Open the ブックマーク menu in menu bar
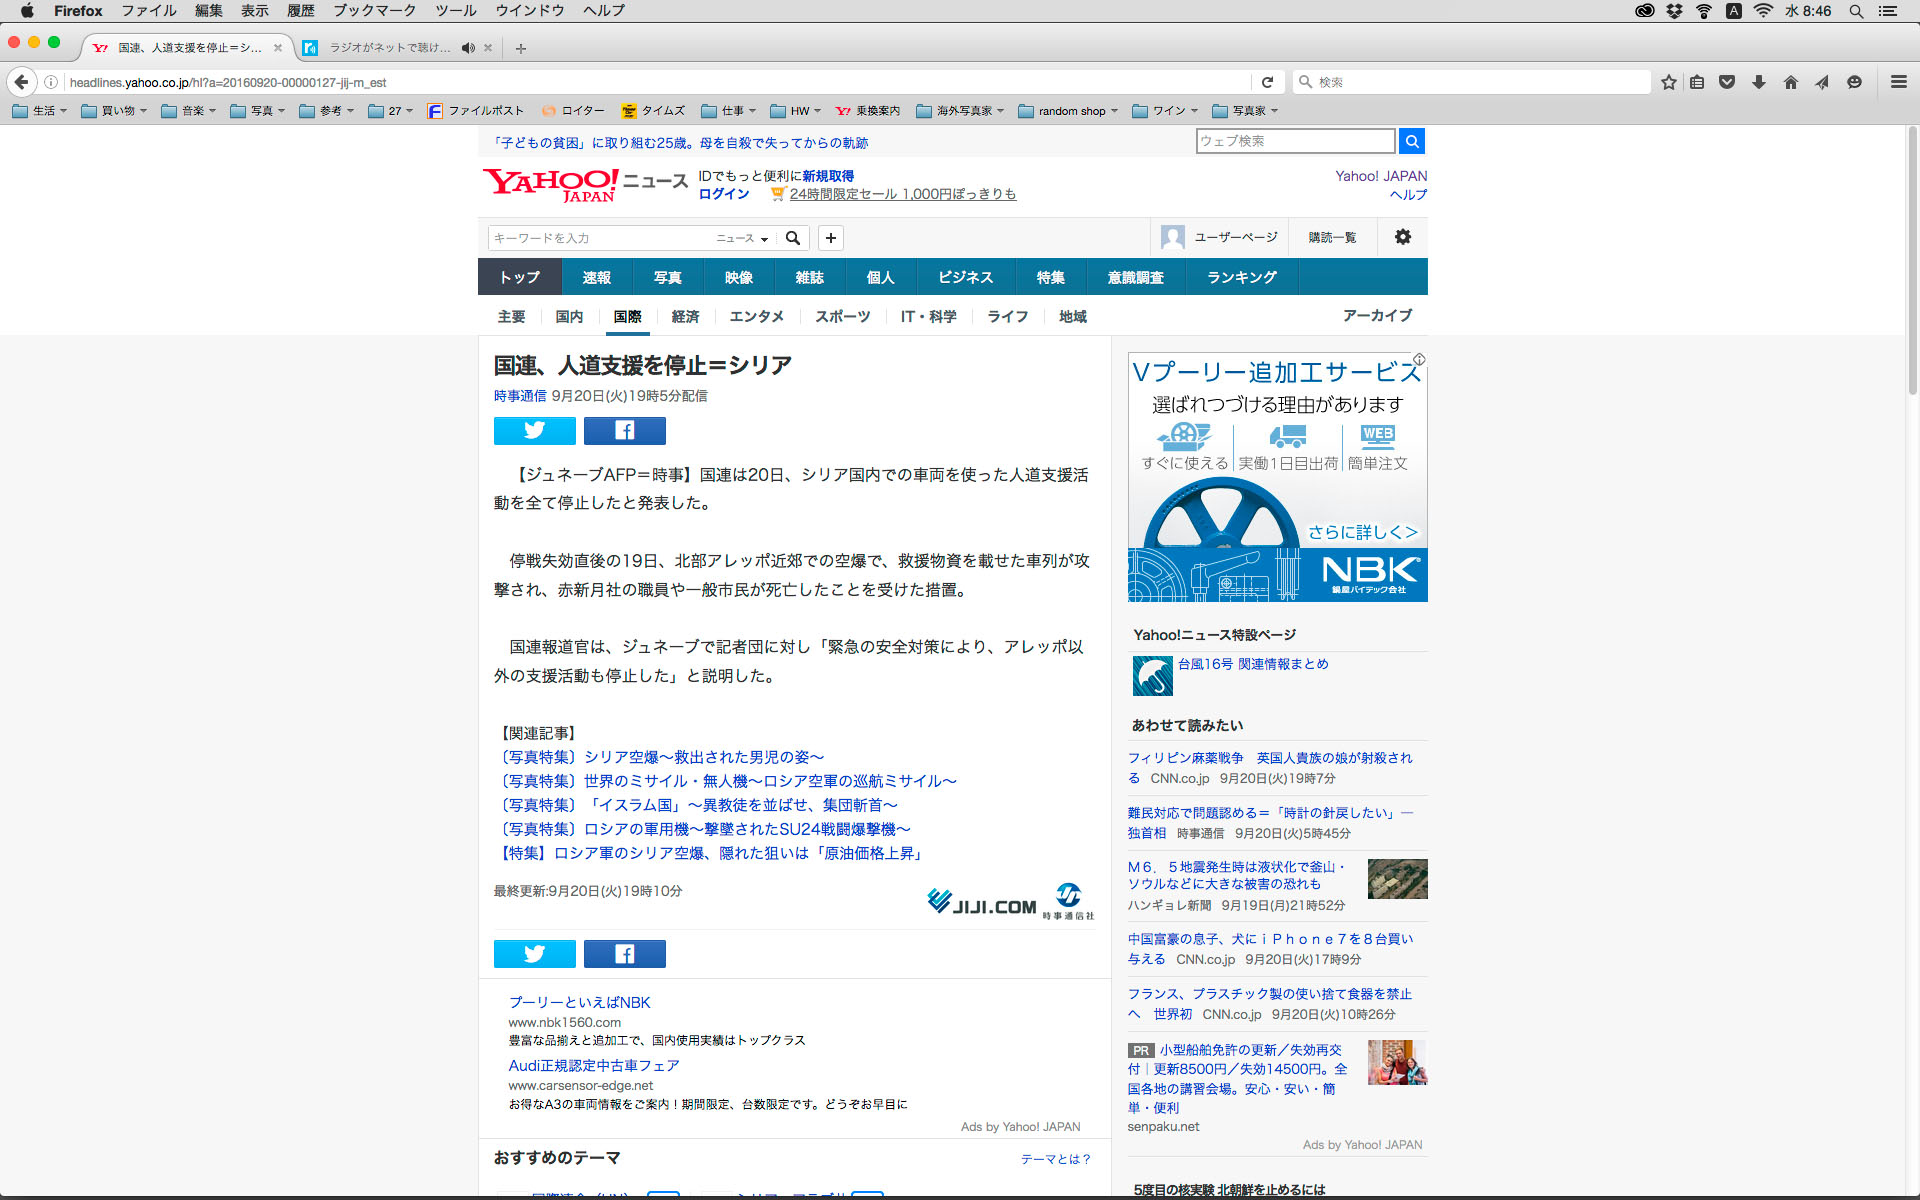This screenshot has height=1200, width=1920. point(374,11)
